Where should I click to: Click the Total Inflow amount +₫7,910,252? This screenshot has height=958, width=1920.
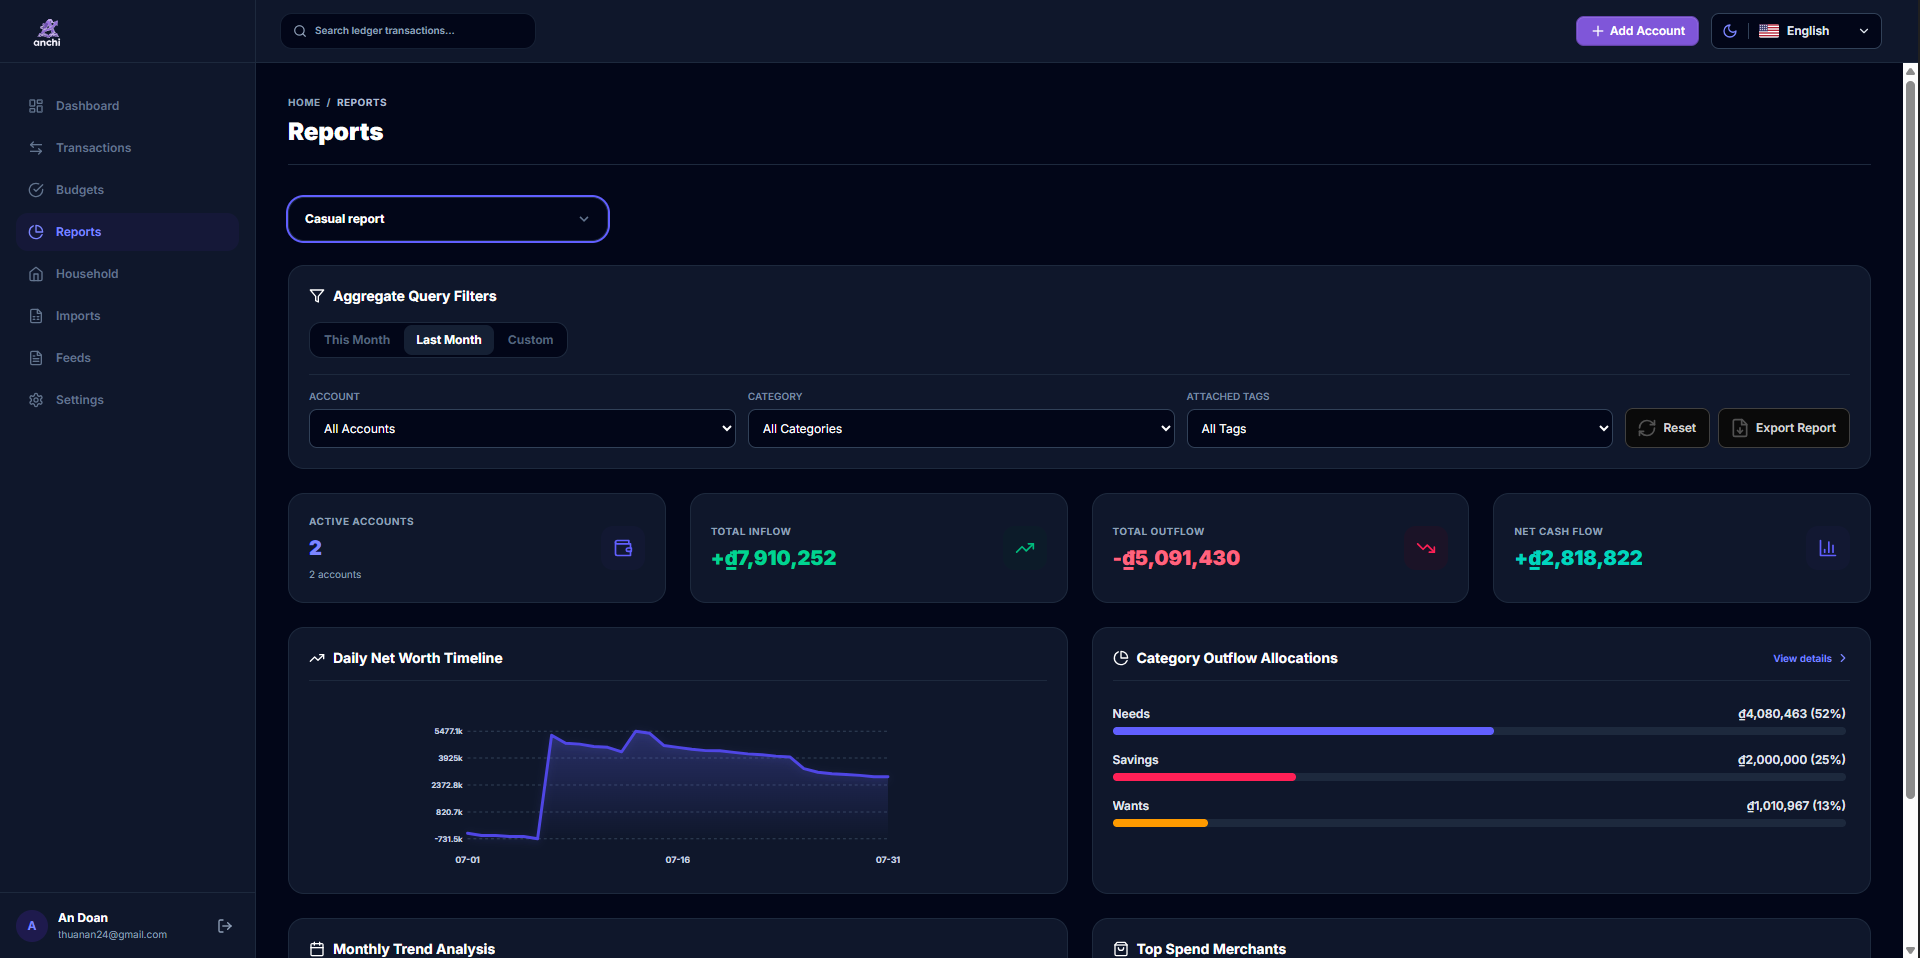pyautogui.click(x=774, y=558)
